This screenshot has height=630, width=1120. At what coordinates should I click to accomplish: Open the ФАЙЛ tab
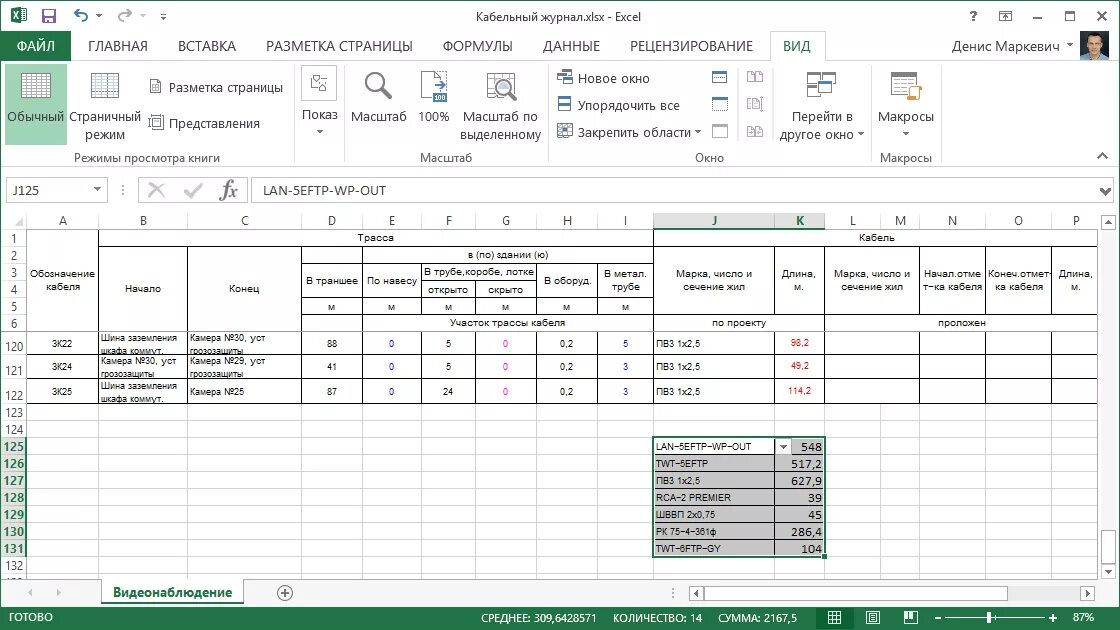coord(36,46)
